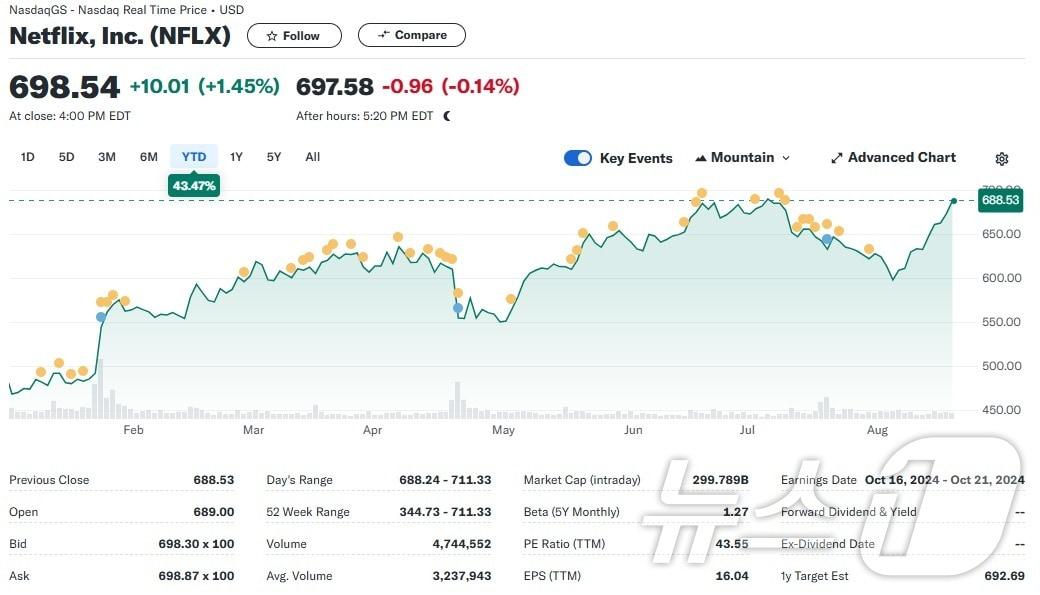1040x595 pixels.
Task: Click the compare arrows icon in Compare button
Action: click(x=383, y=35)
